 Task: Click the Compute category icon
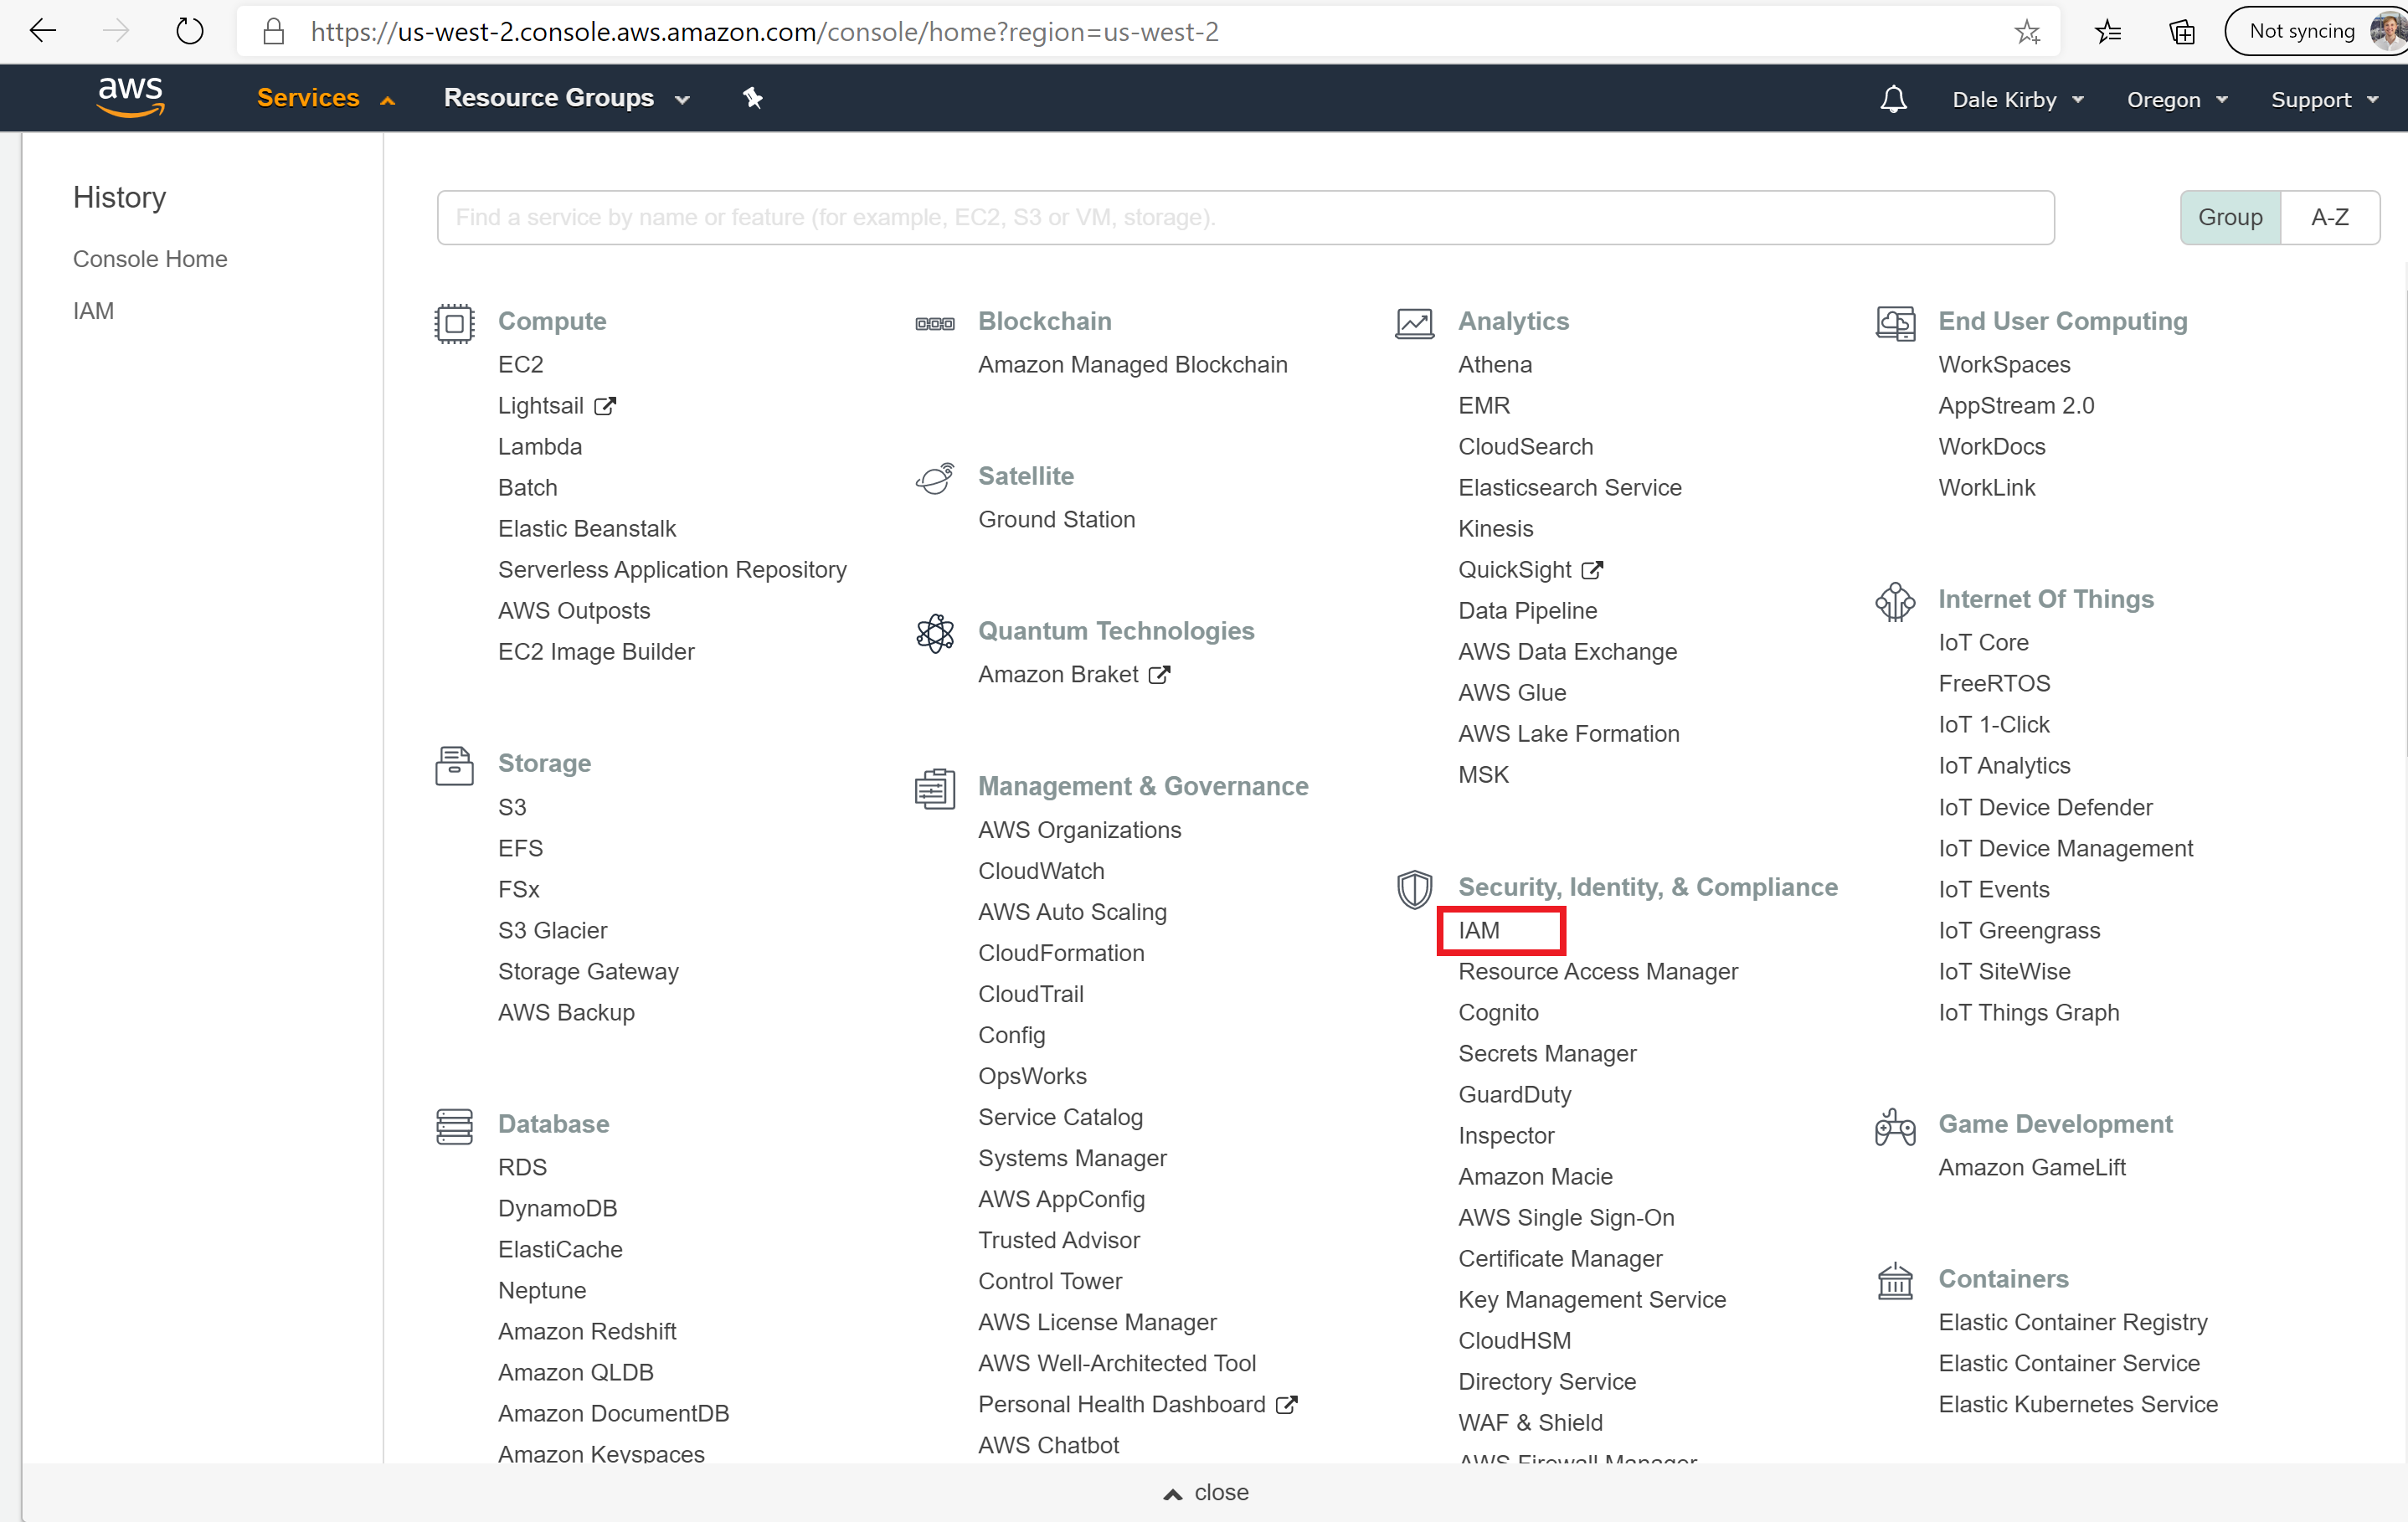click(x=454, y=323)
